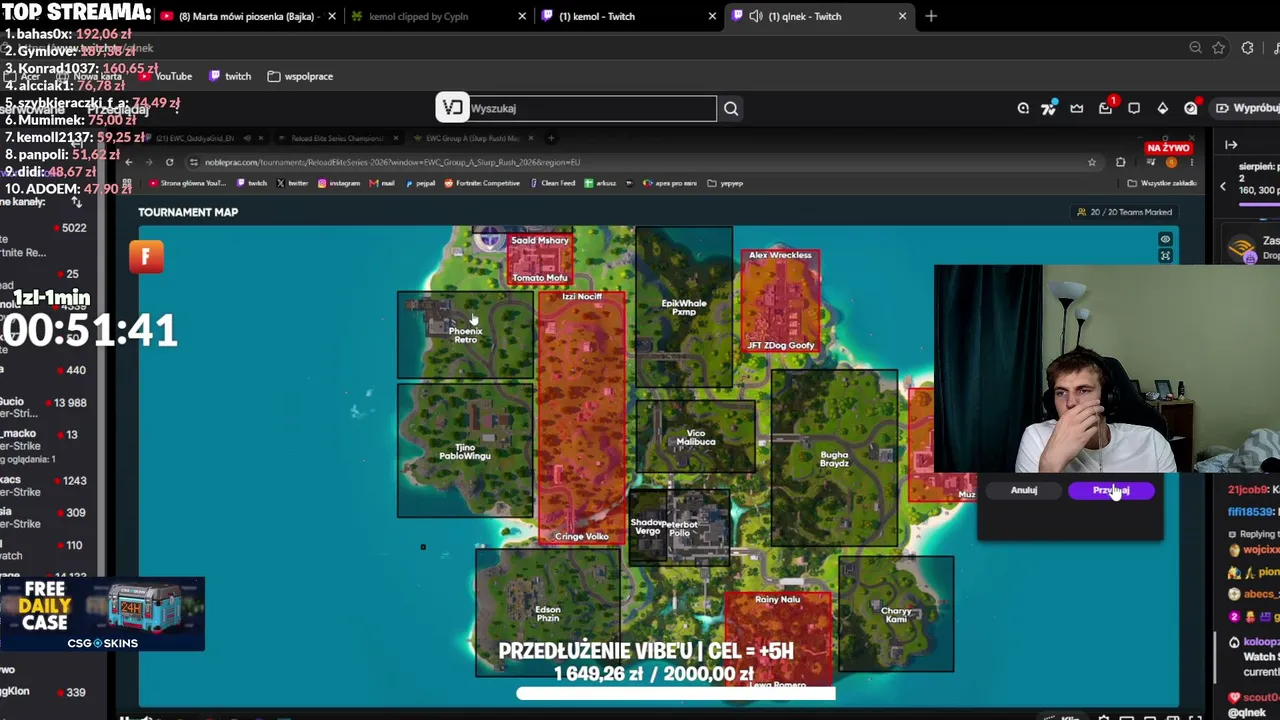This screenshot has height=720, width=1280.
Task: Select the Bugha Braydz zone on map
Action: coord(834,459)
